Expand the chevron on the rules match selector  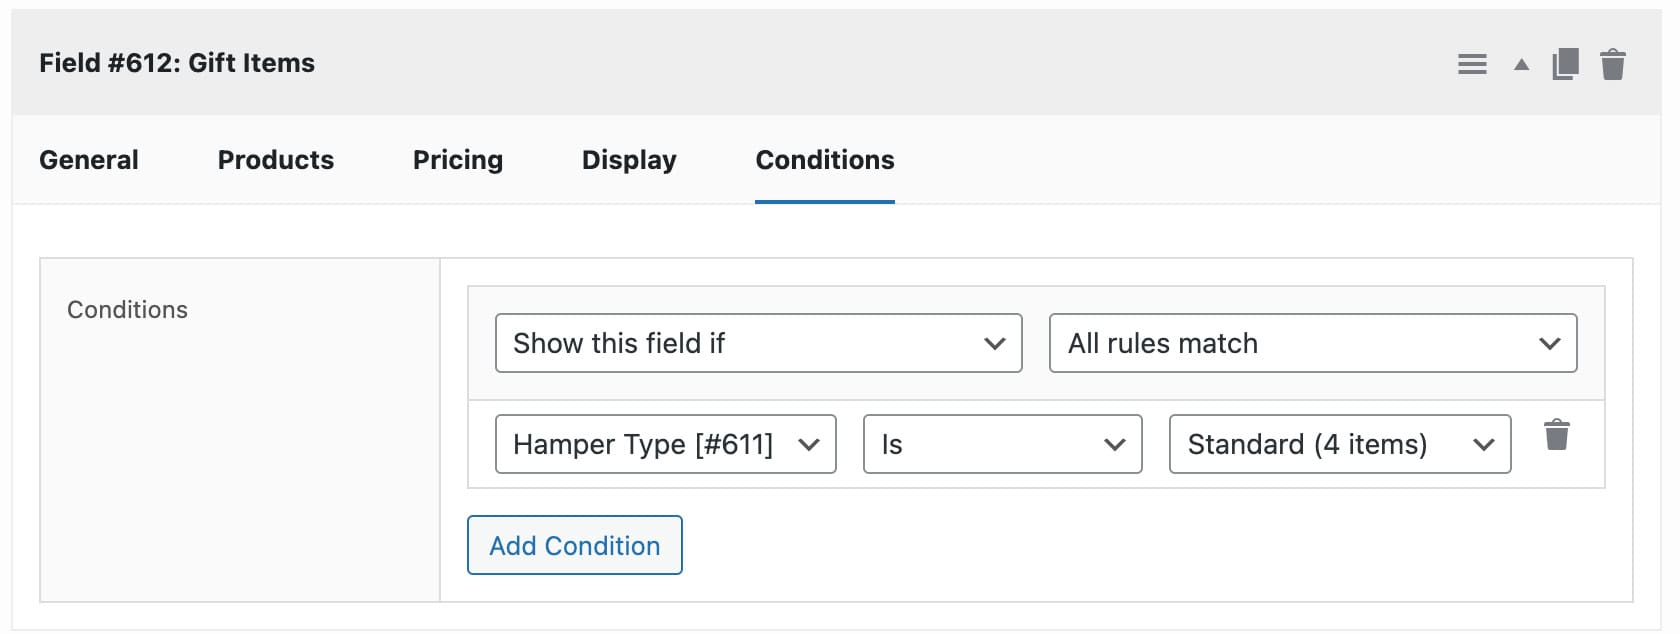click(x=1550, y=343)
